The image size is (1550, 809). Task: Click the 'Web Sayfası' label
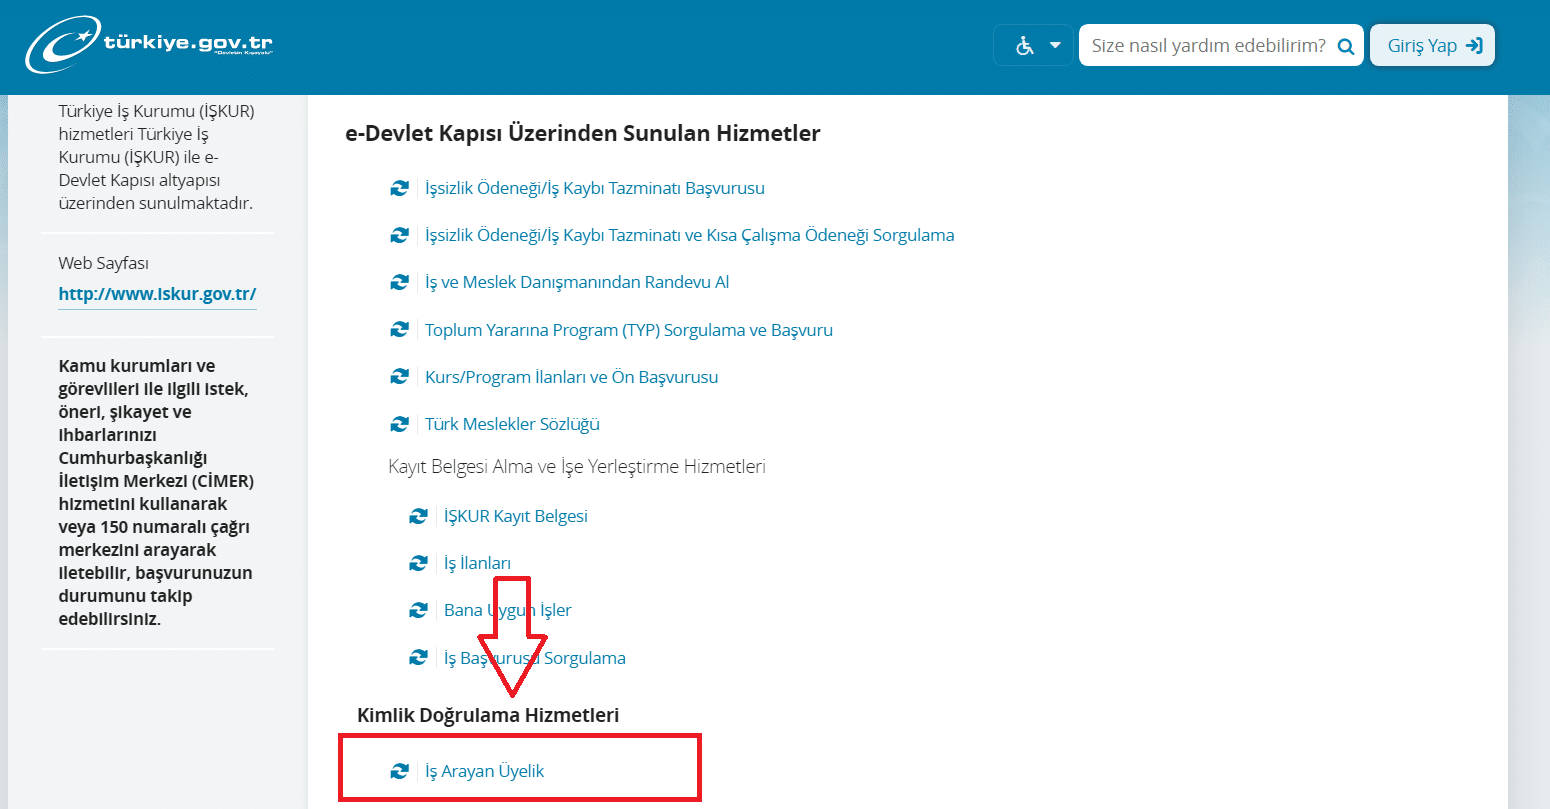(x=103, y=263)
